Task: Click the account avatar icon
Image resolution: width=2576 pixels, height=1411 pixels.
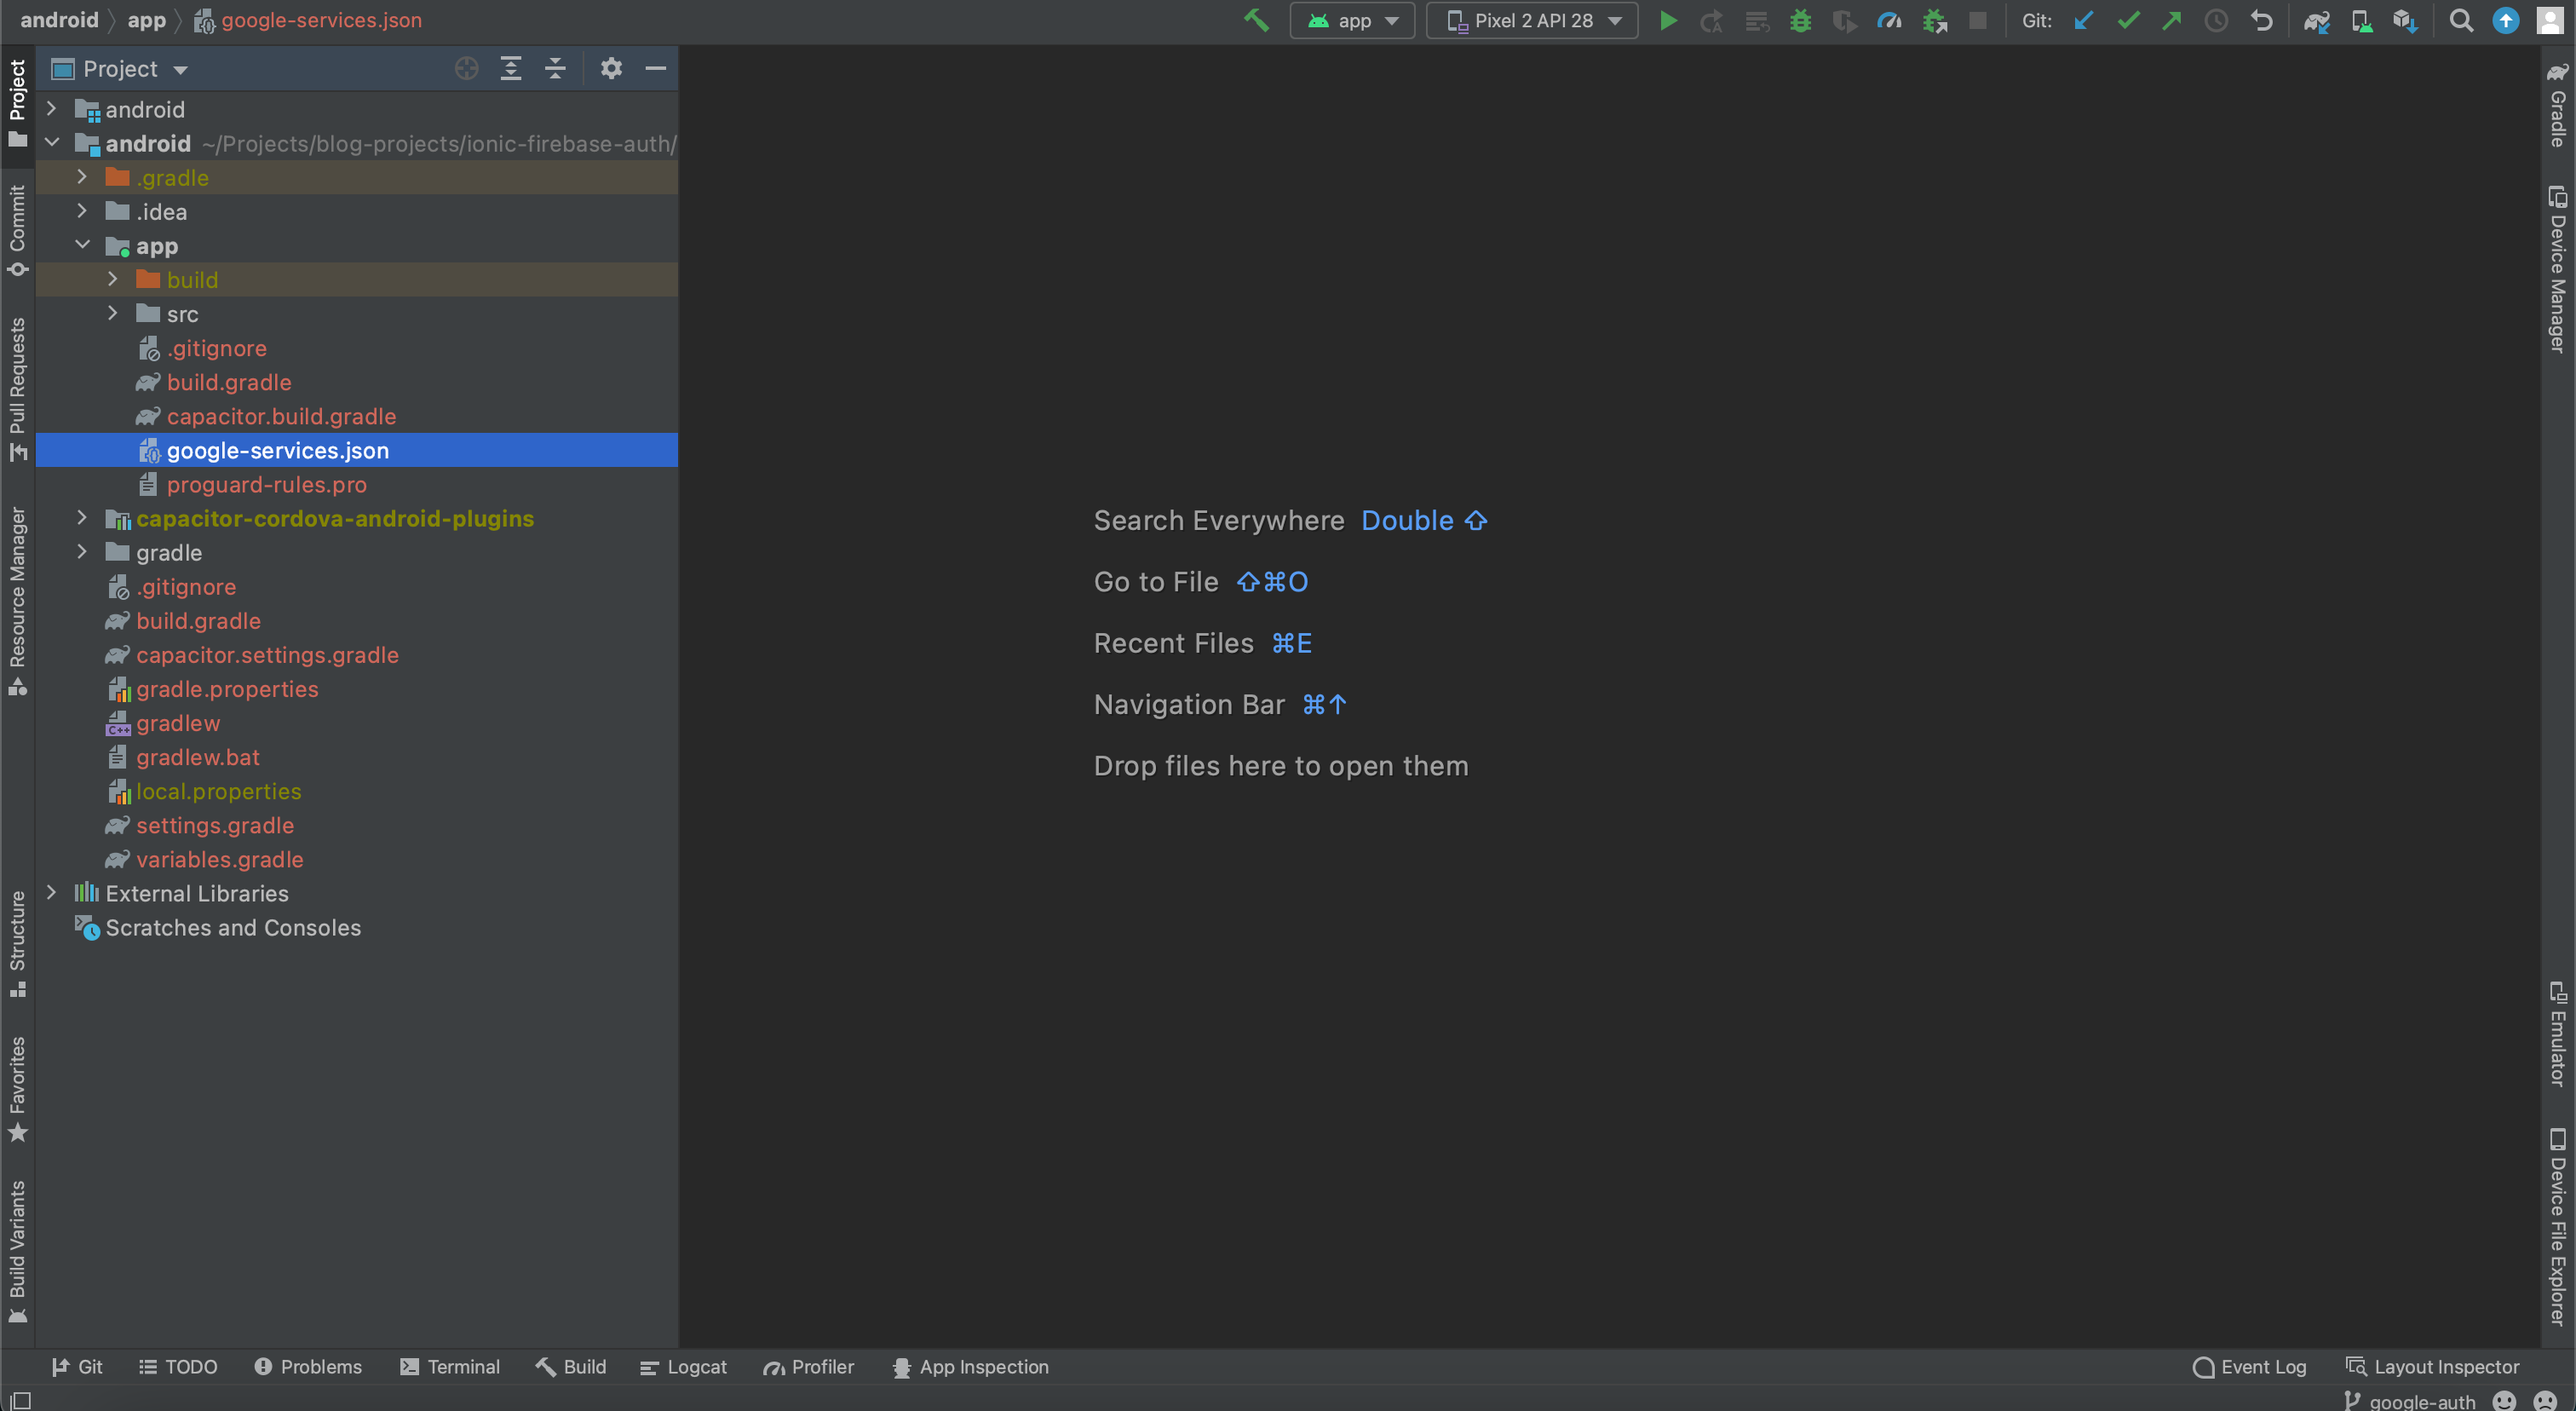Action: pos(2550,20)
